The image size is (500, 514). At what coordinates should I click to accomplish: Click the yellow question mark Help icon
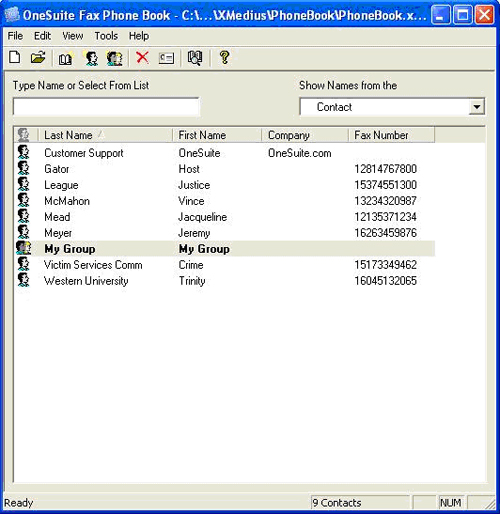coord(224,57)
